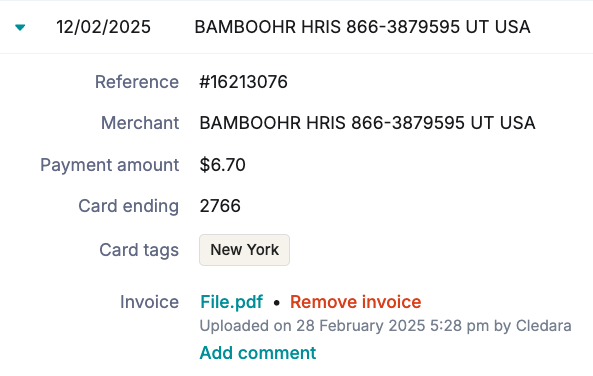Click the bullet separator beside File.pdf

(276, 303)
